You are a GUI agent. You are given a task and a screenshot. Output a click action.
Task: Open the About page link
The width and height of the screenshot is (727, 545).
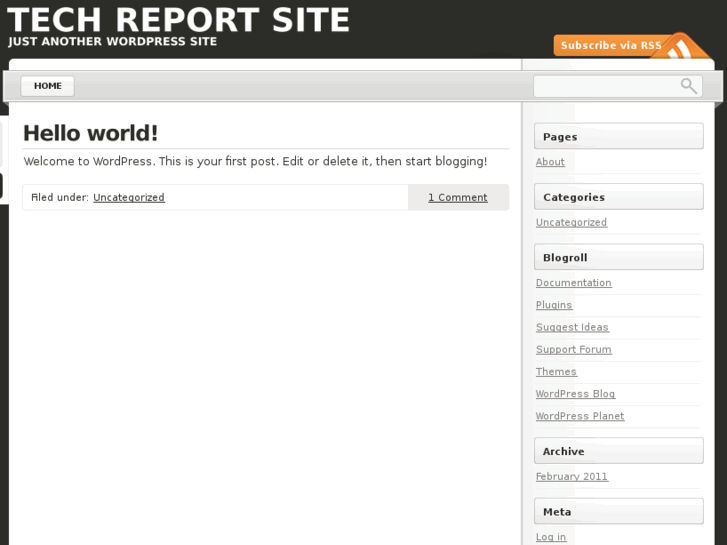[x=550, y=162]
